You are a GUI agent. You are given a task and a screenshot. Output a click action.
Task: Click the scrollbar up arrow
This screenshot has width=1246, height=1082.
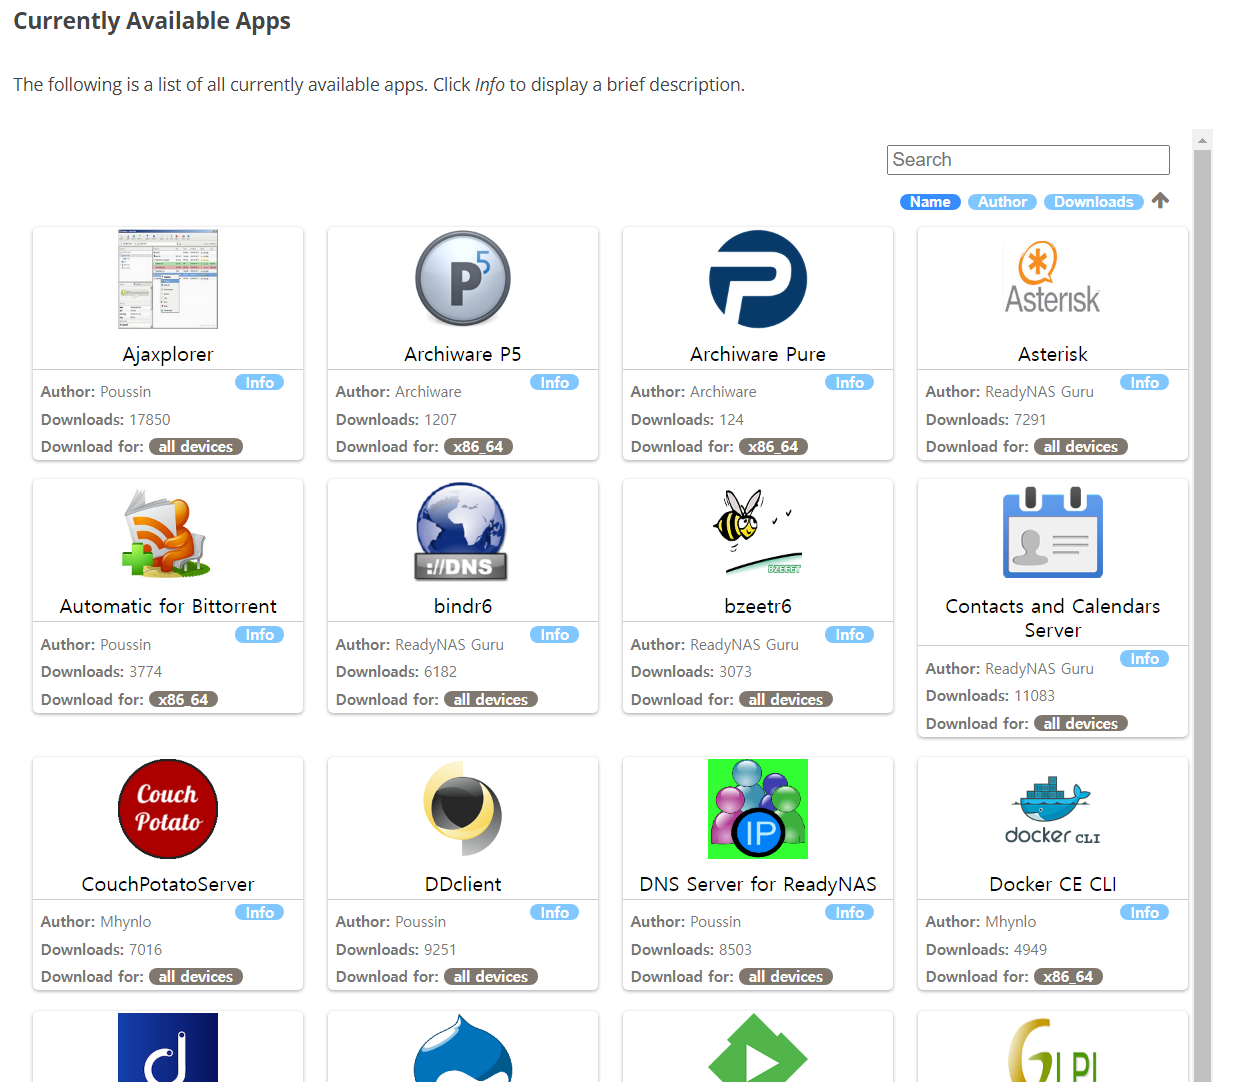[x=1203, y=140]
